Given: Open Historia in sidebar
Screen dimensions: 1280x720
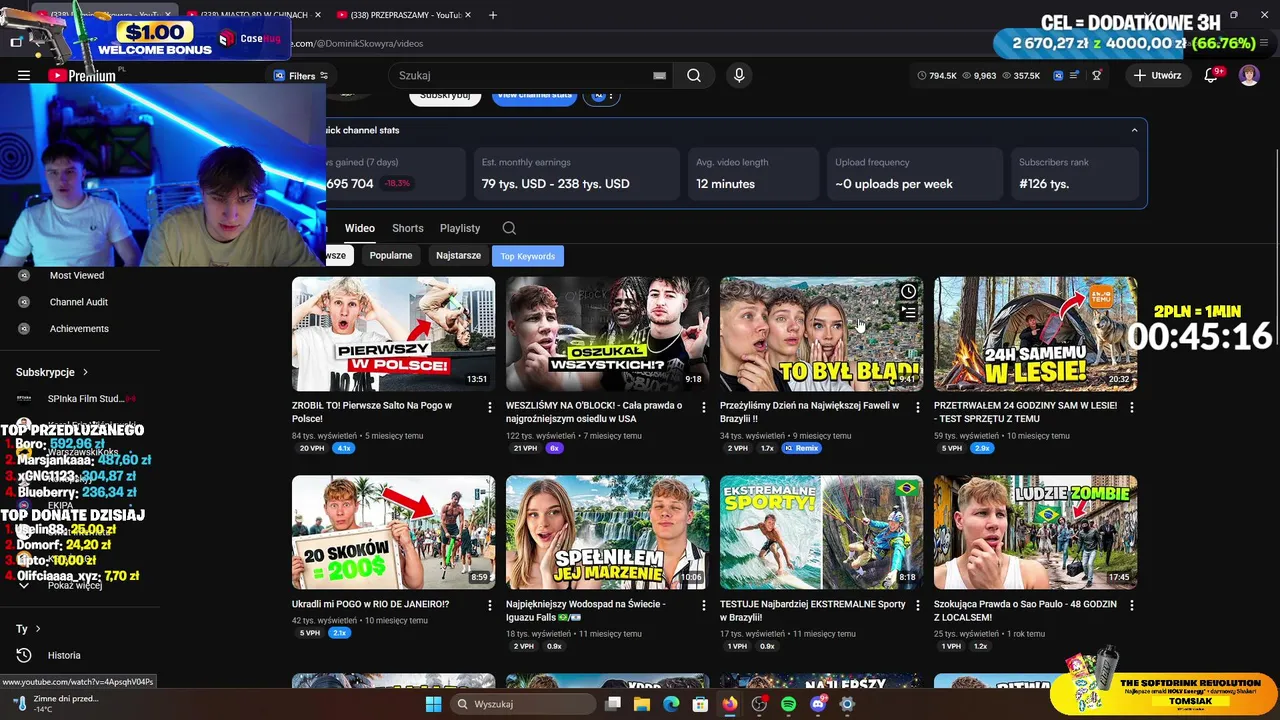Looking at the screenshot, I should pyautogui.click(x=64, y=655).
